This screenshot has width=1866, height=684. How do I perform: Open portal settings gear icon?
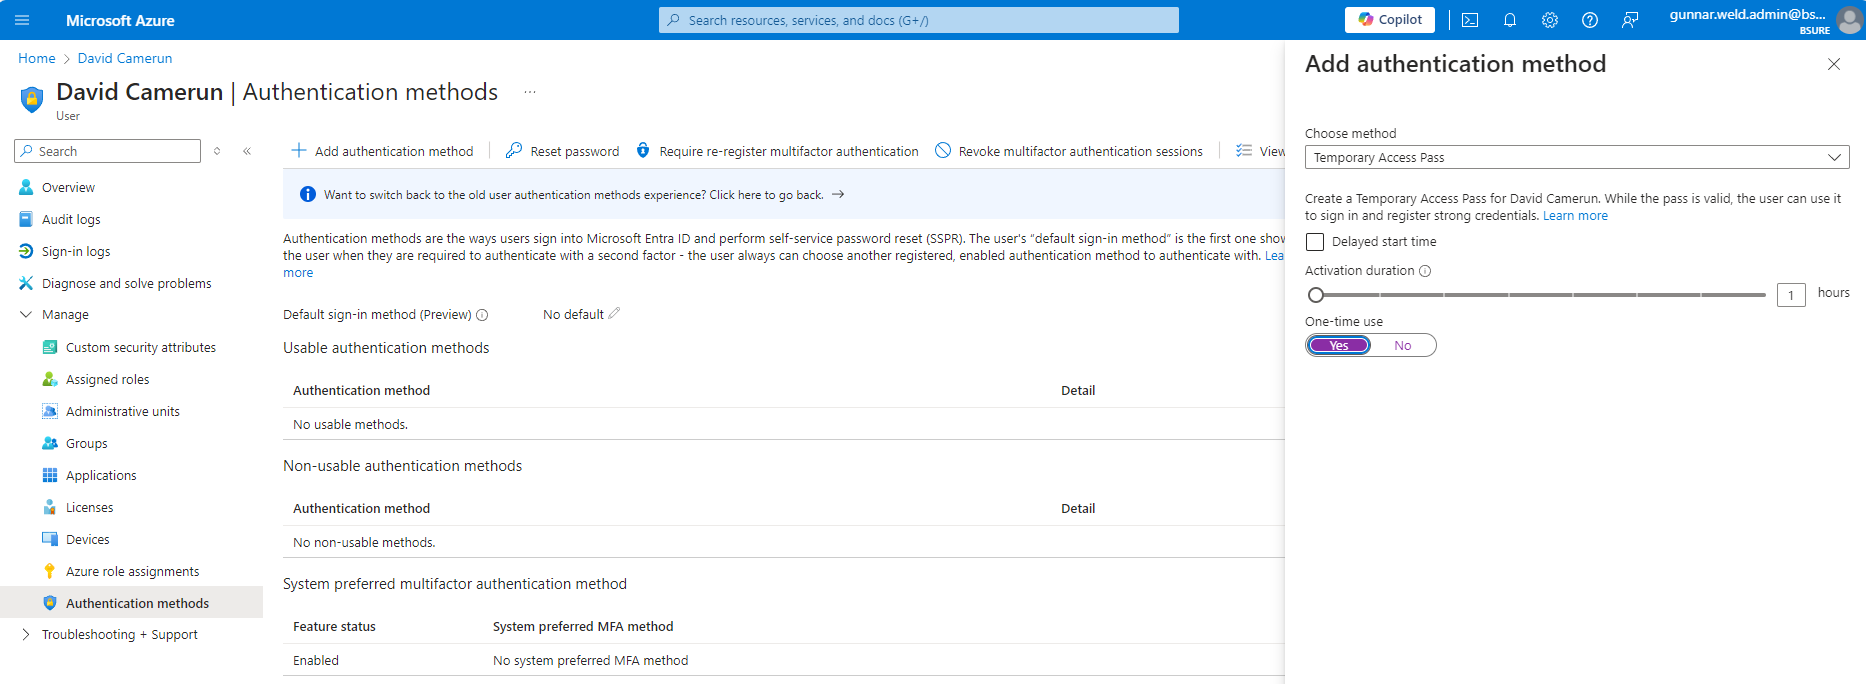(x=1549, y=20)
